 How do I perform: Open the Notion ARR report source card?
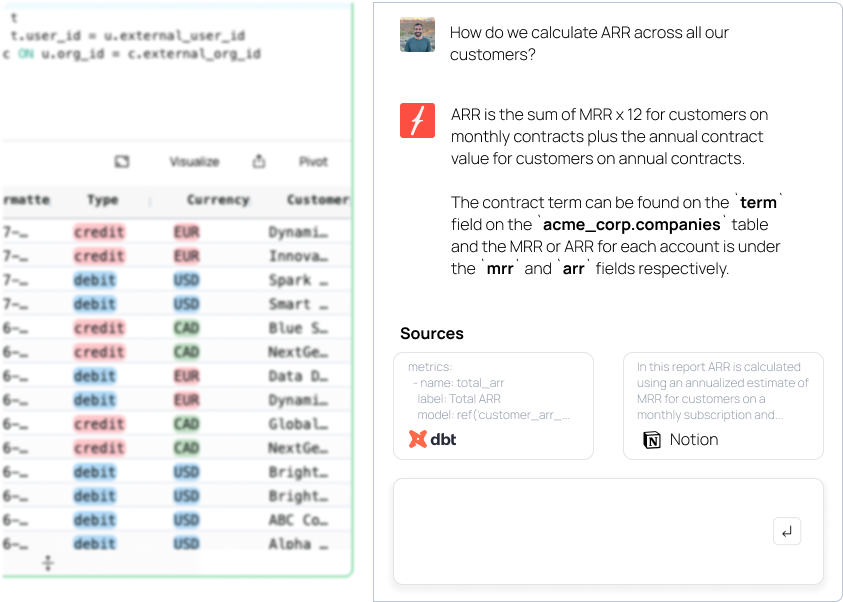coord(723,405)
